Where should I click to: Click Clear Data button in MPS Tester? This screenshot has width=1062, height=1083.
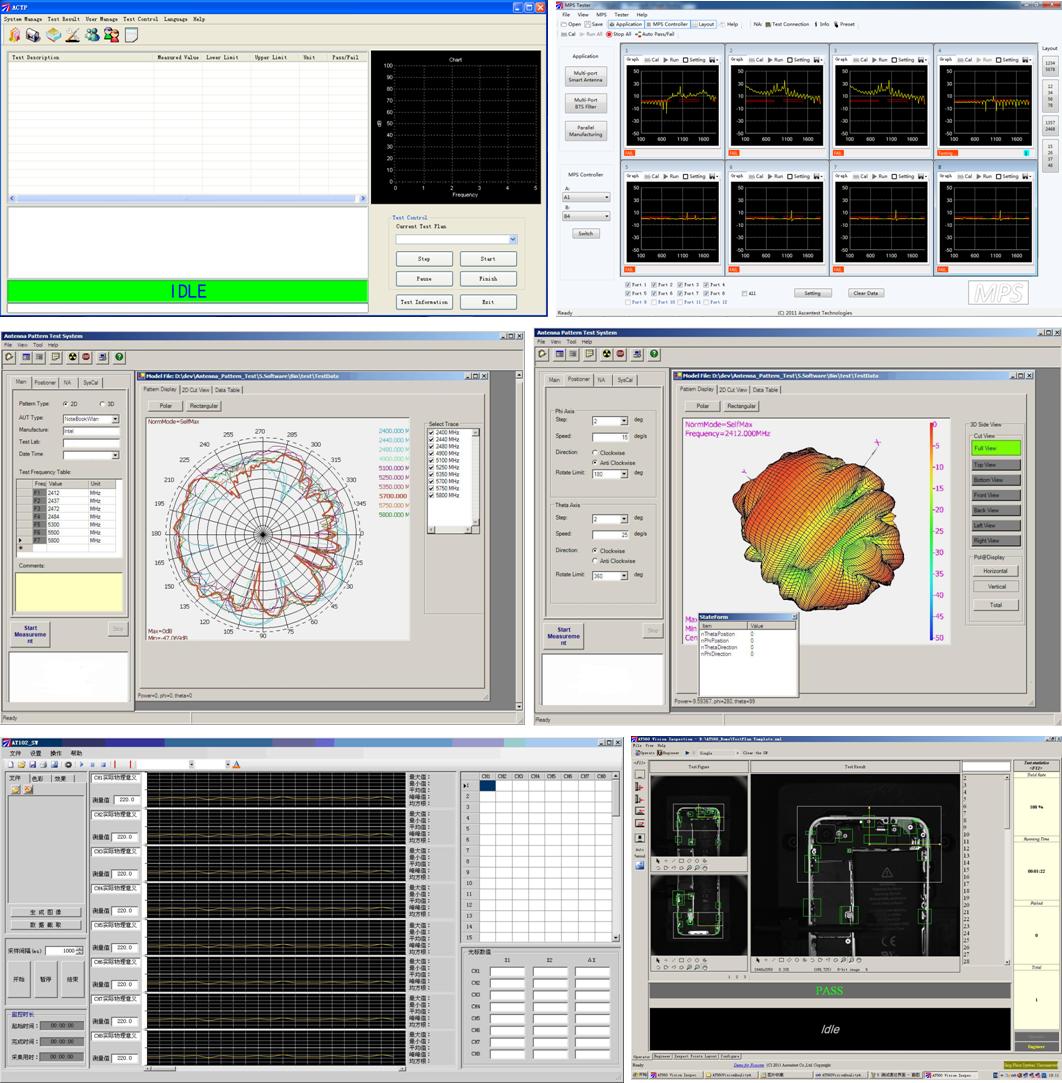click(x=865, y=293)
